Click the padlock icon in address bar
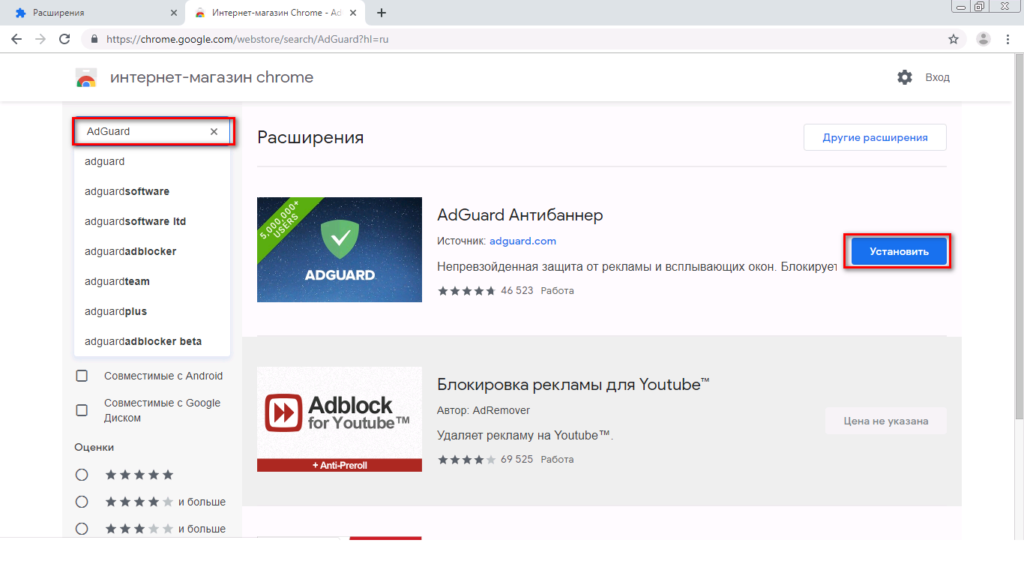Viewport: 1024px width, 576px height. pyautogui.click(x=94, y=39)
